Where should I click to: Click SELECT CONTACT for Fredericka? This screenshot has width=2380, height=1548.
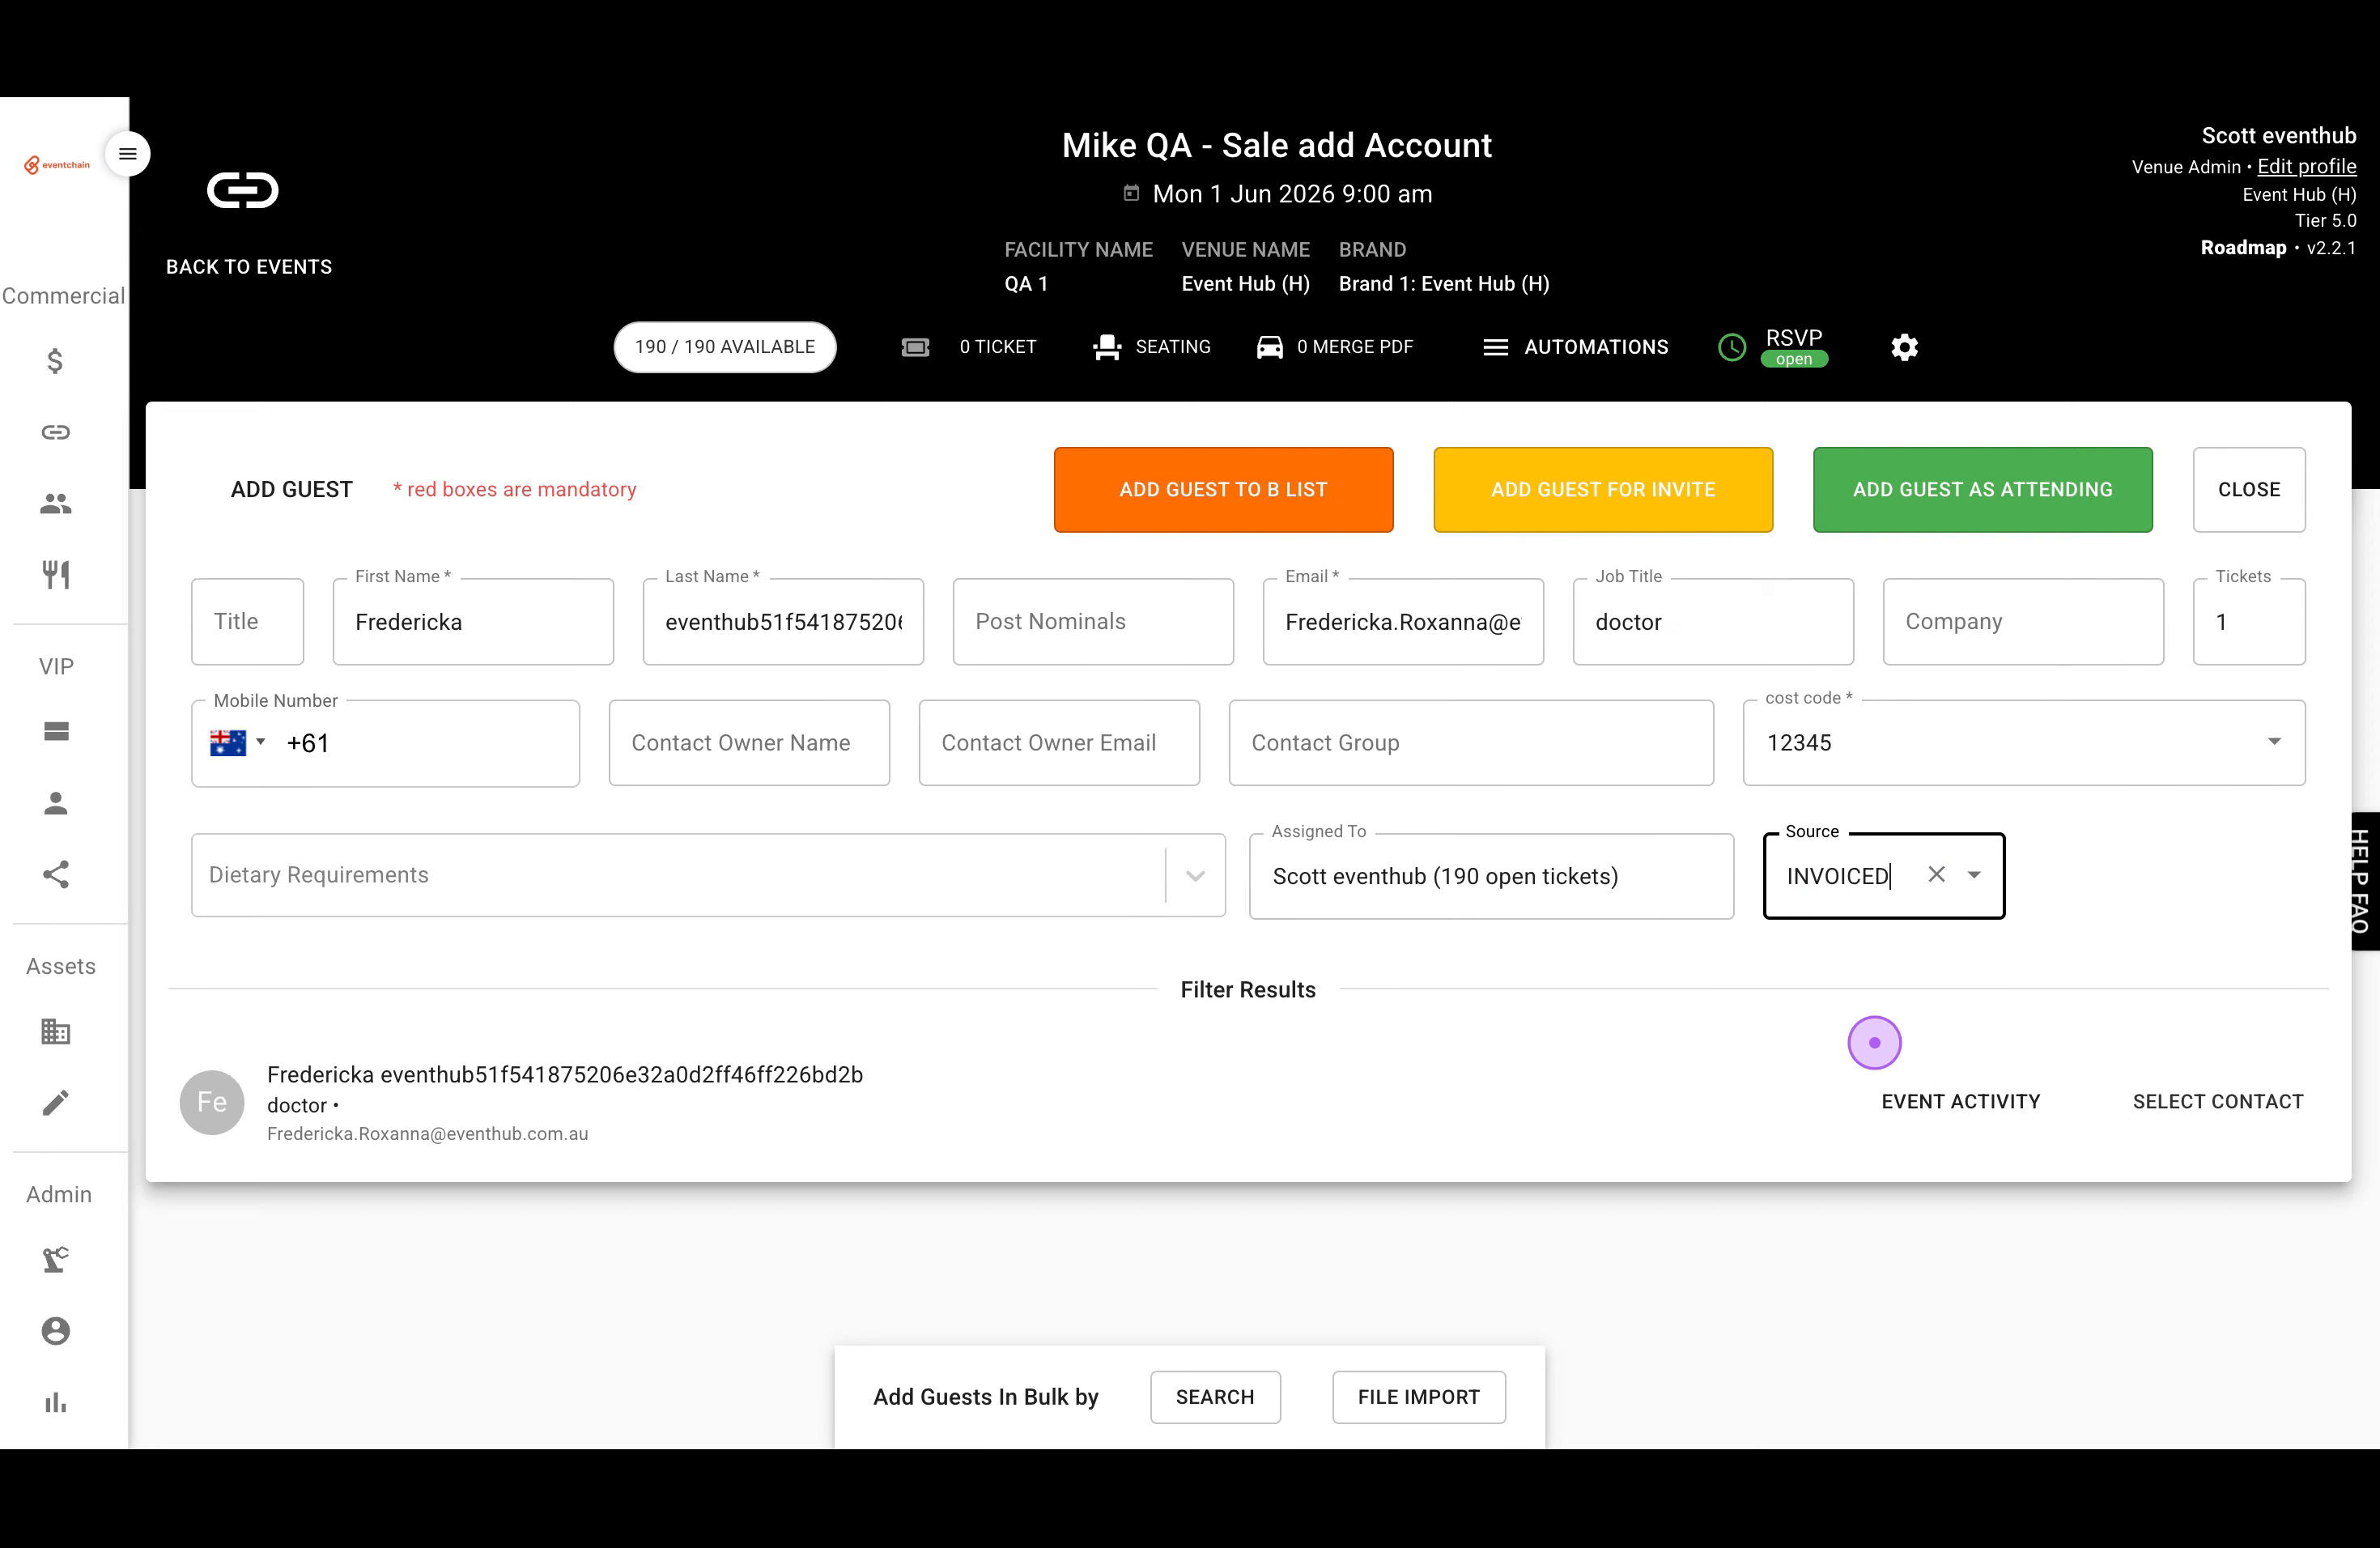tap(2217, 1101)
